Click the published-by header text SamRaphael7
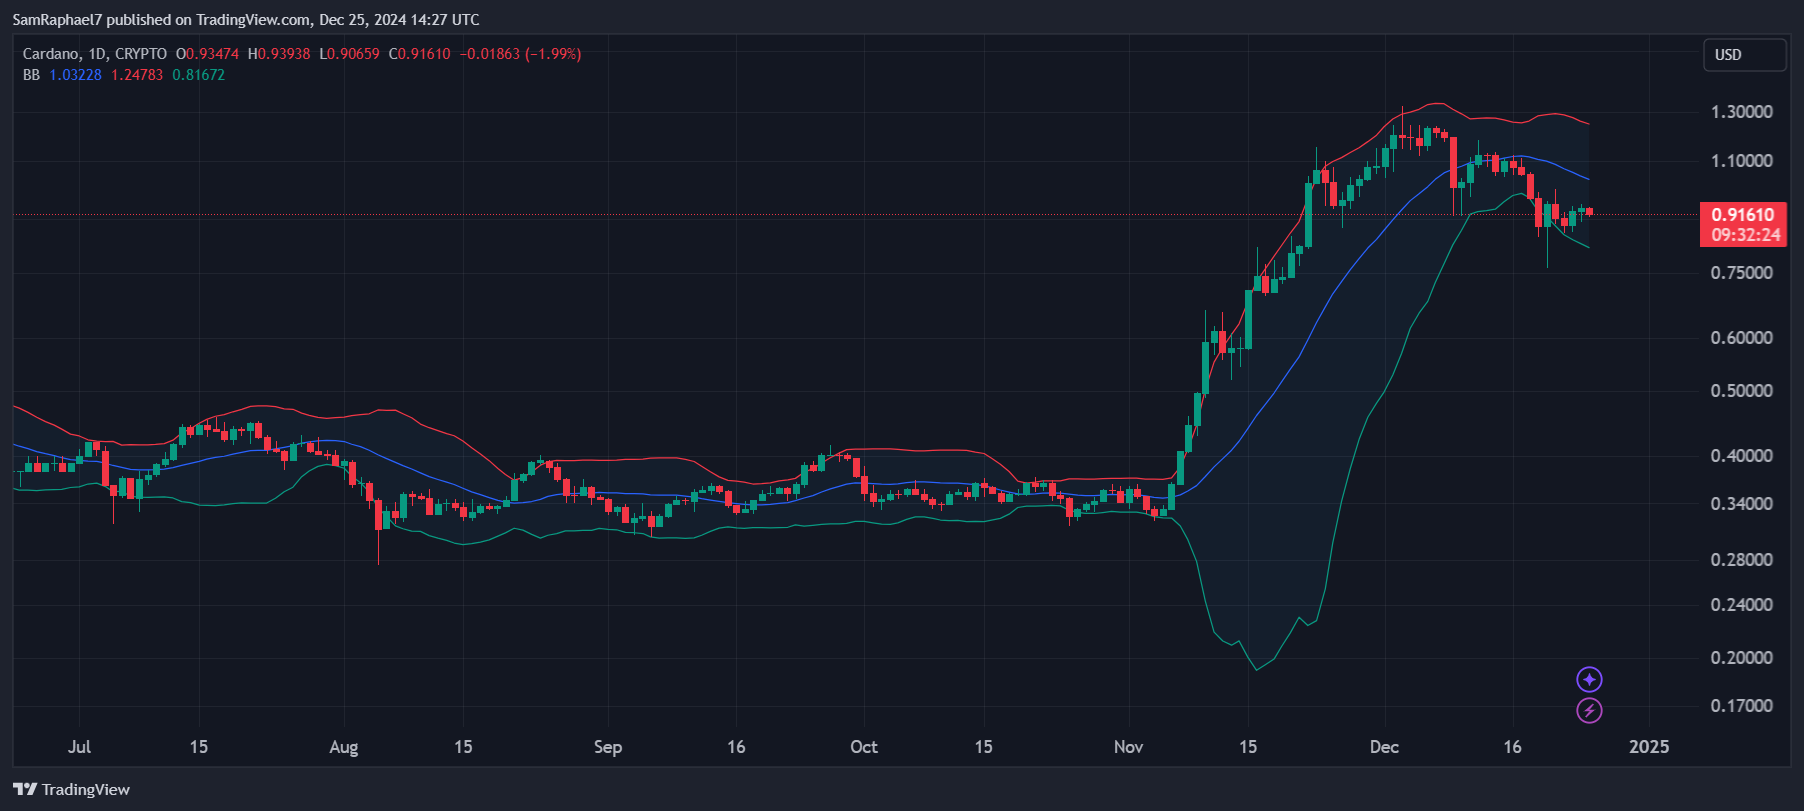The height and width of the screenshot is (811, 1804). 57,20
